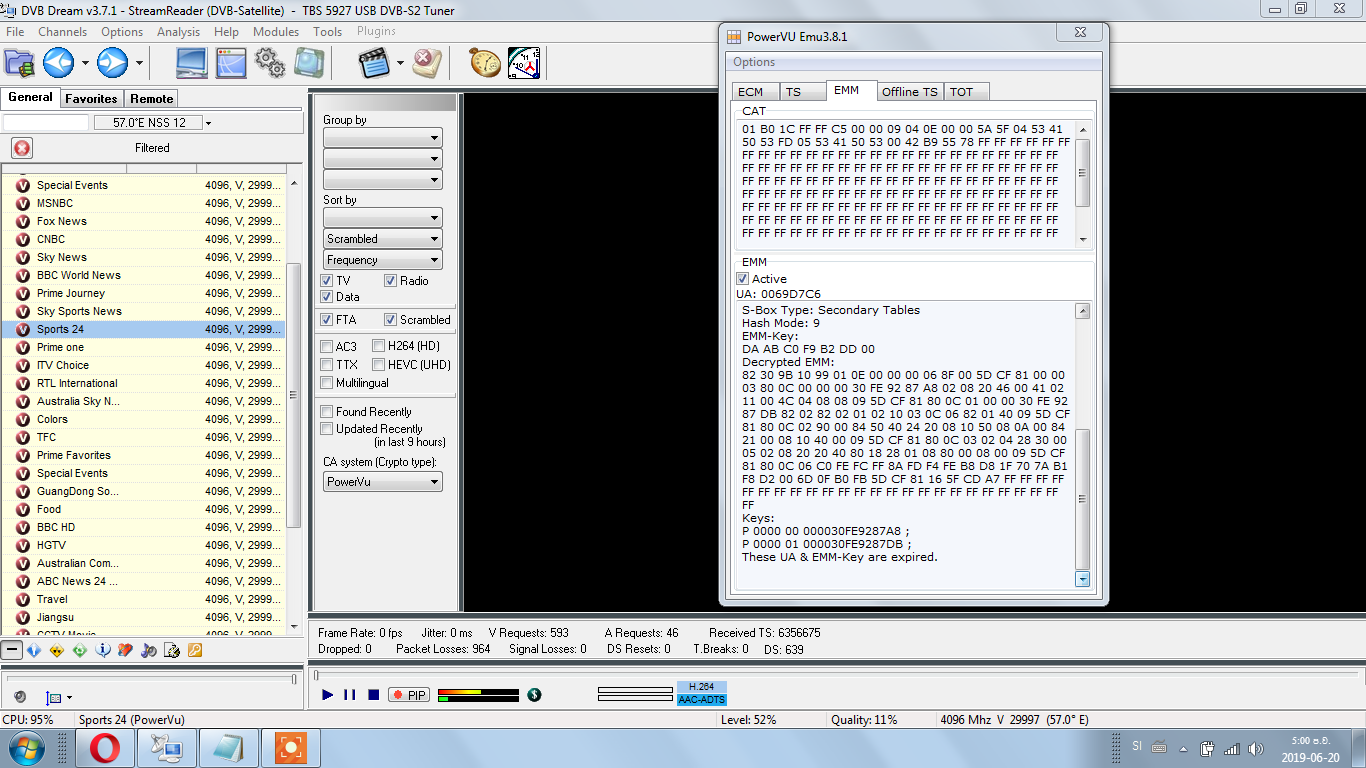Enable the H264 (HD) checkbox
Screen dimensions: 1366x768
(379, 346)
